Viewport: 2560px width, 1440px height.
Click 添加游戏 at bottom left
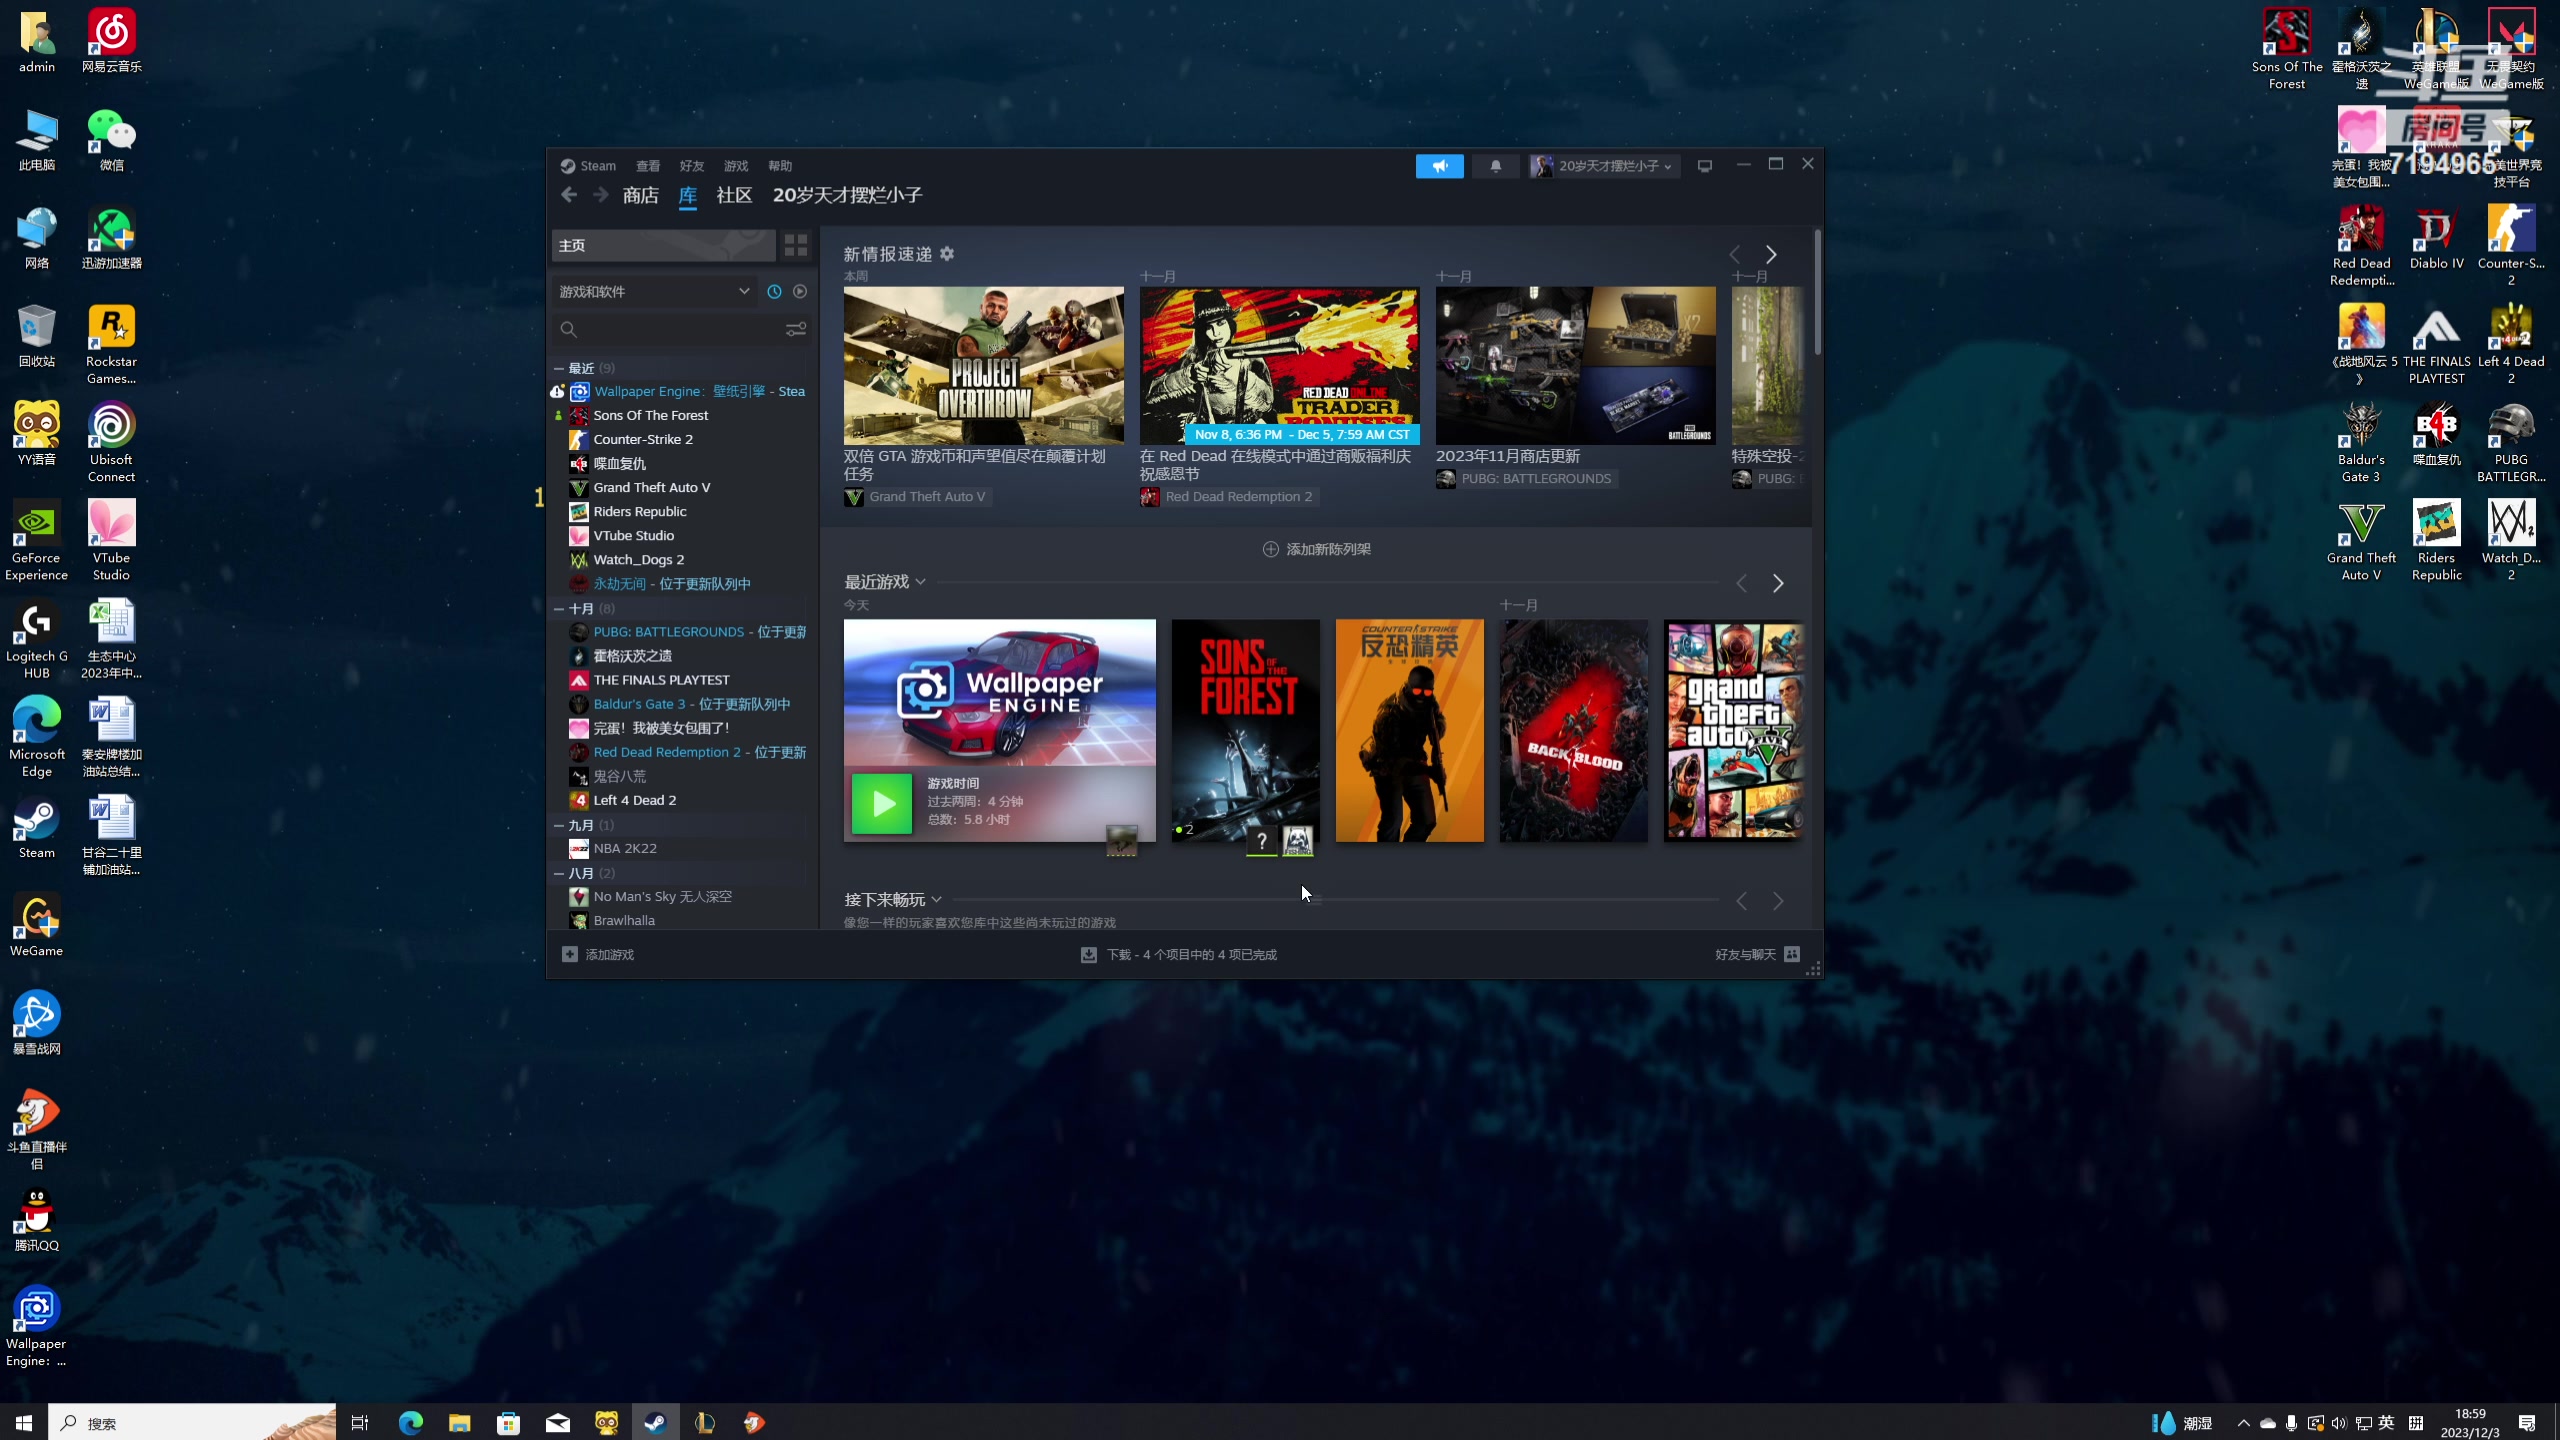pyautogui.click(x=598, y=955)
